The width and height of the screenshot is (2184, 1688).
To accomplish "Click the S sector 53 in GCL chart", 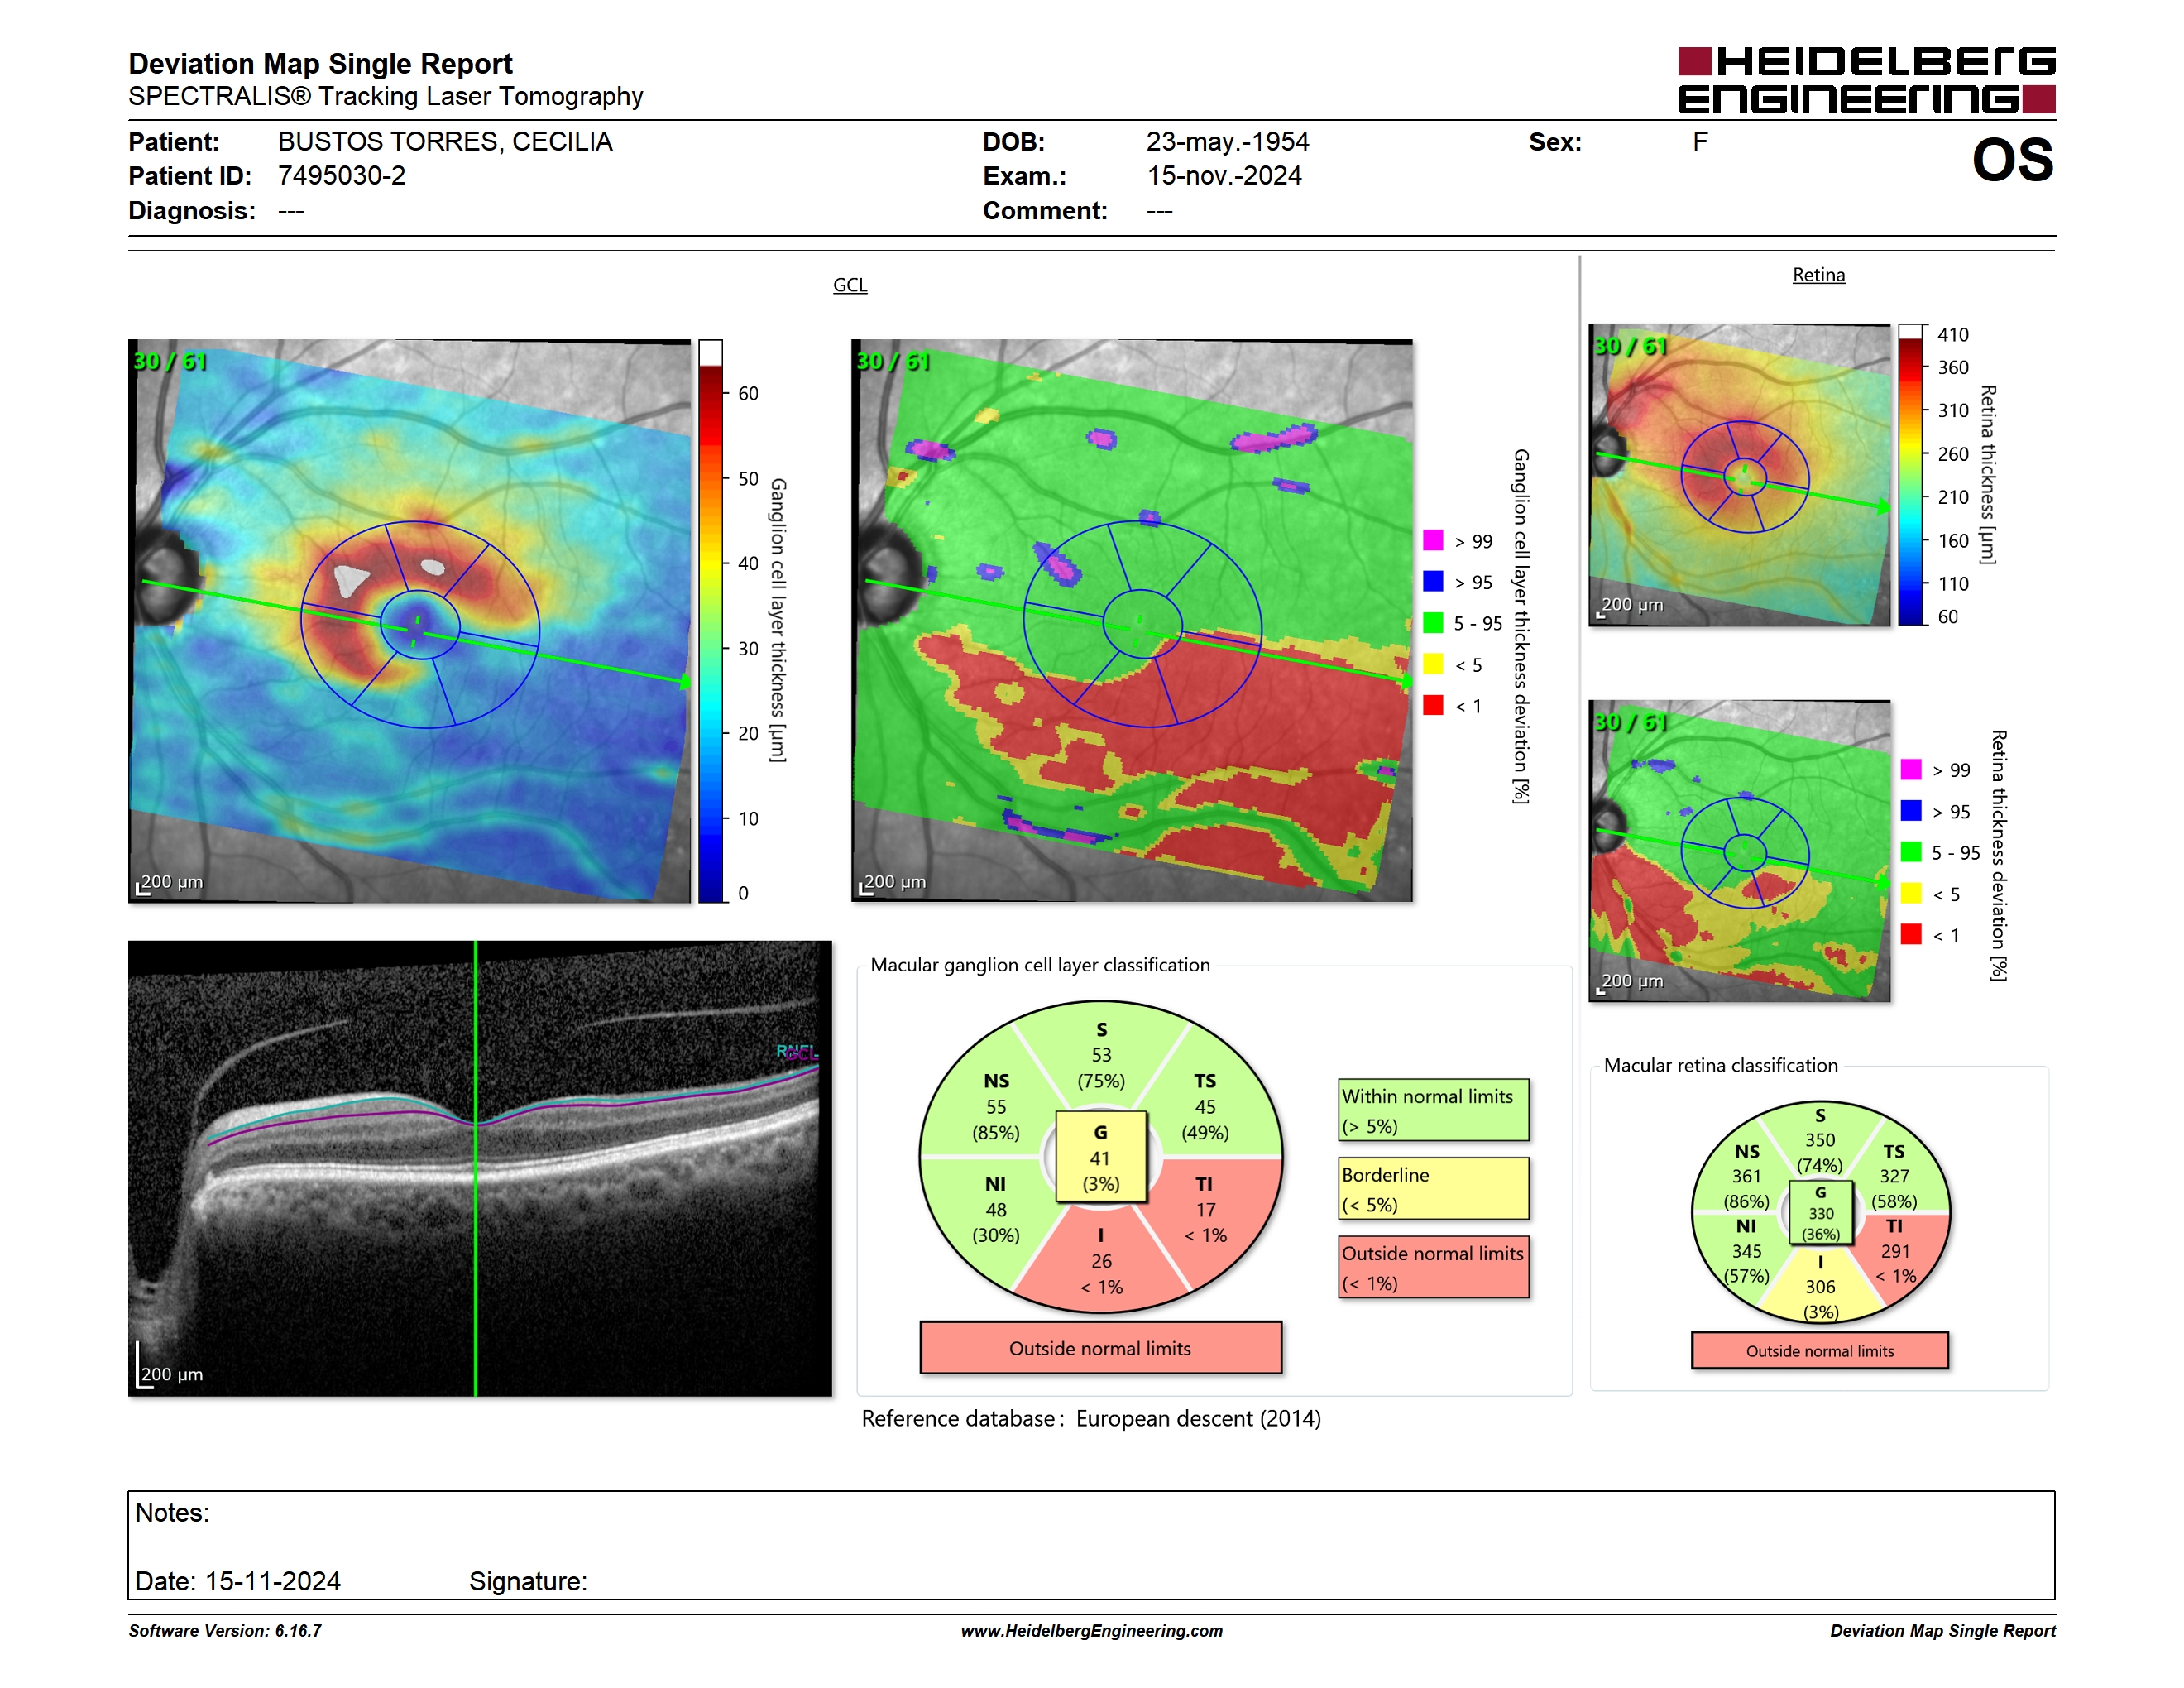I will tap(1101, 1055).
